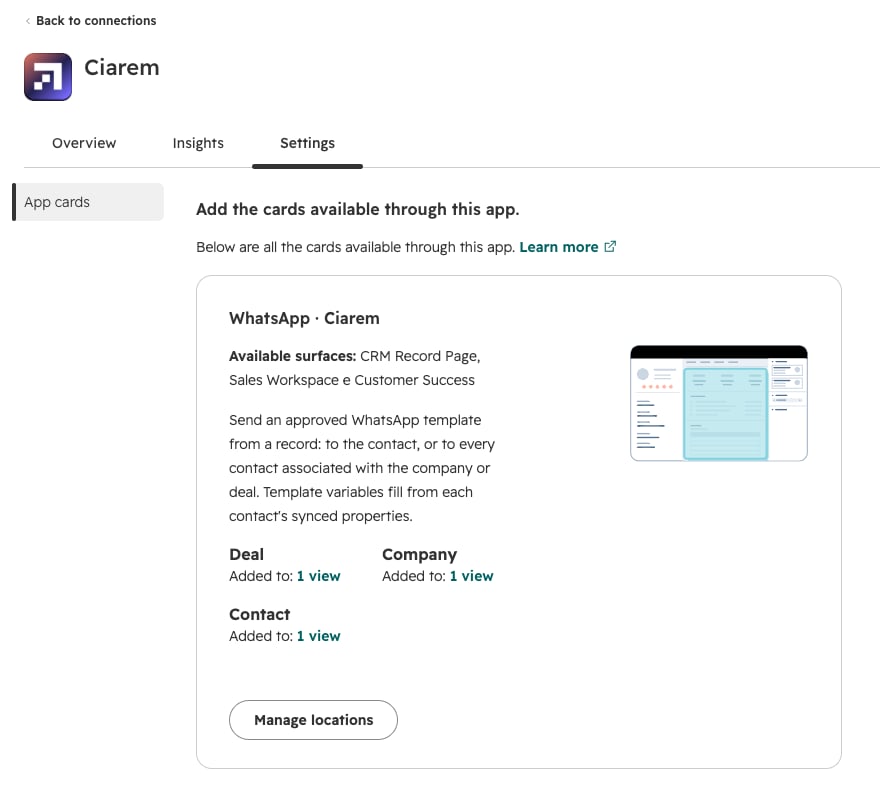Viewport: 880px width, 794px height.
Task: Click the Available surfaces label
Action: coord(292,356)
